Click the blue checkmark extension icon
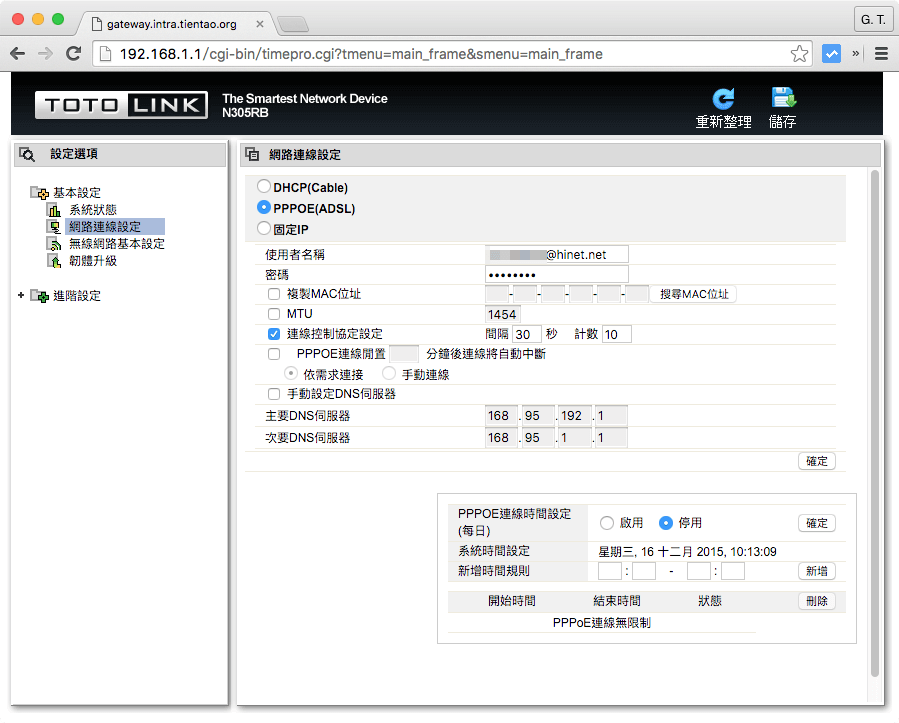899x723 pixels. [831, 54]
